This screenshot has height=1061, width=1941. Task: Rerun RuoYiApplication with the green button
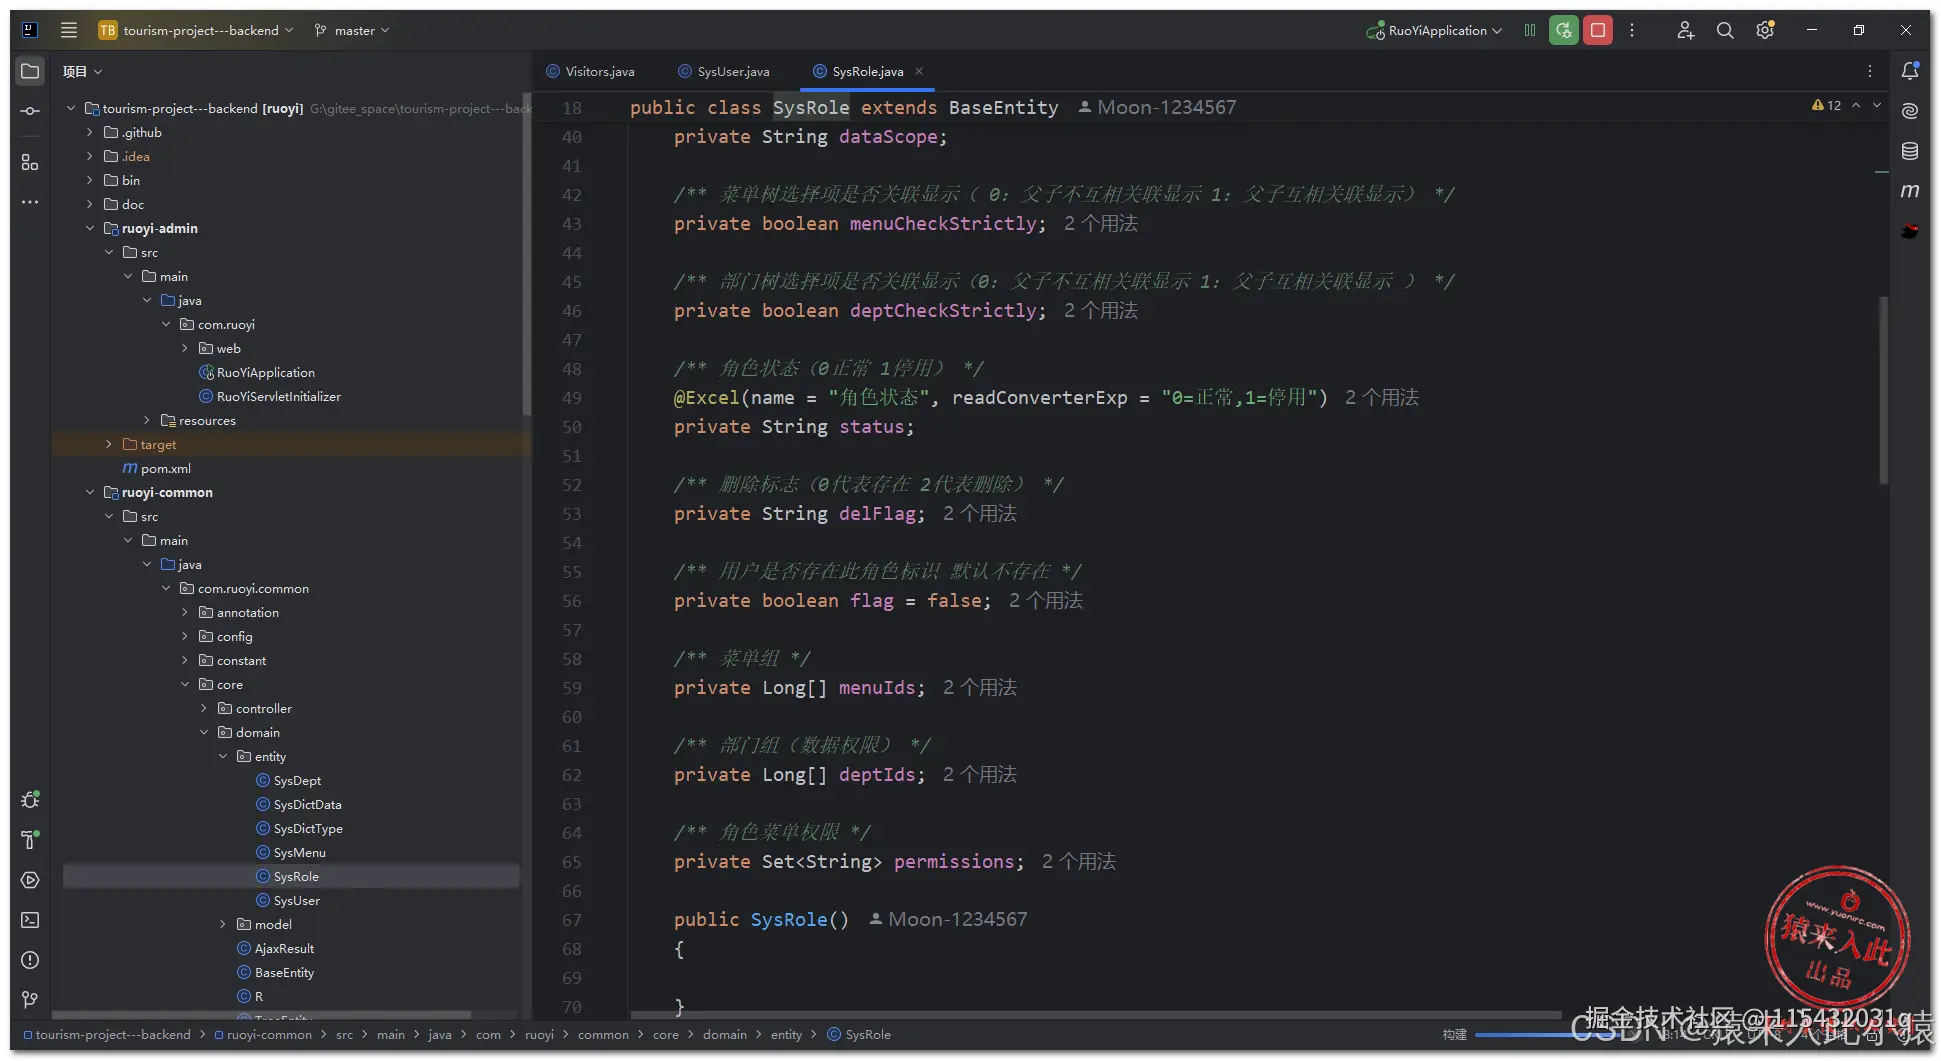point(1564,30)
